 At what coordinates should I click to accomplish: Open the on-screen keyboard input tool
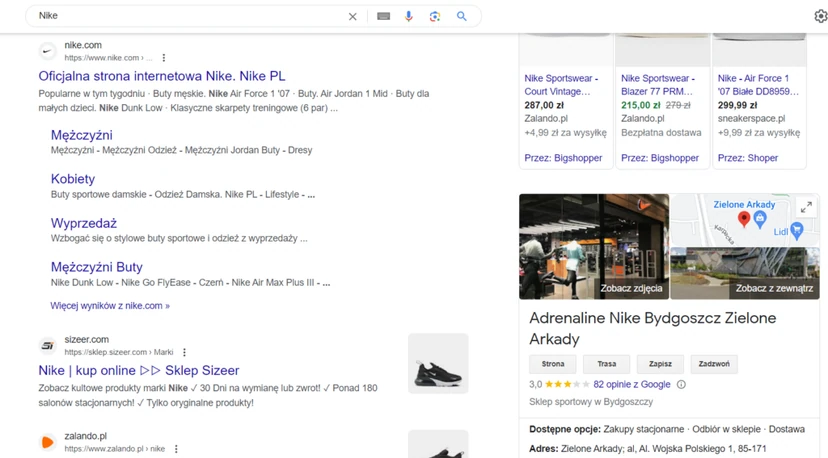point(383,16)
